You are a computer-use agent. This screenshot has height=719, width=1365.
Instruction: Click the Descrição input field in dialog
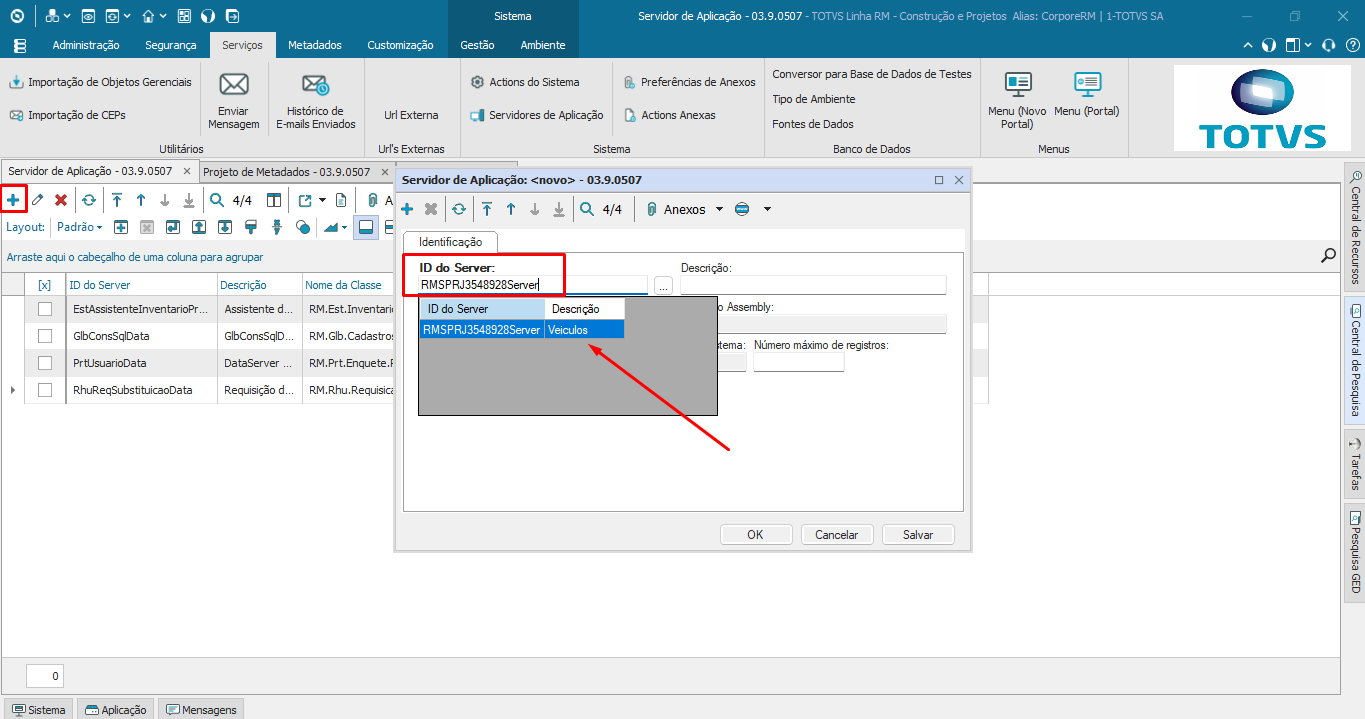coord(813,285)
